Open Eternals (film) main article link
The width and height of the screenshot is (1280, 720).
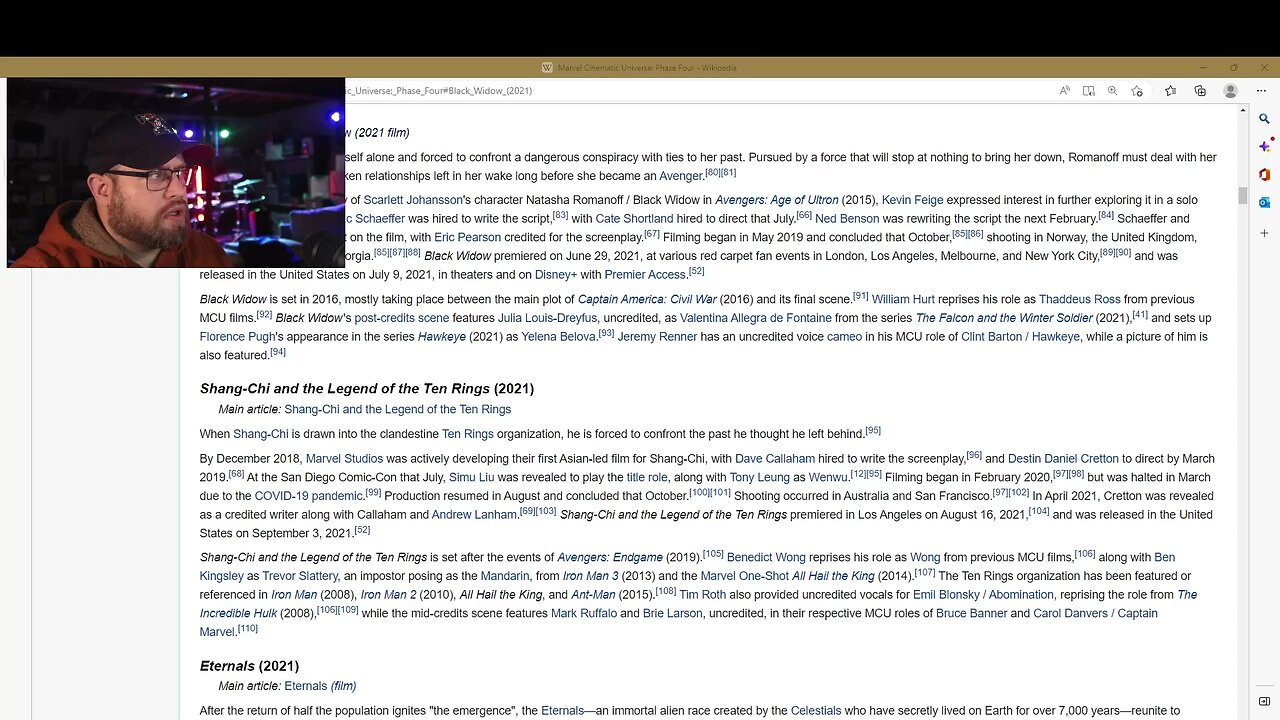320,686
